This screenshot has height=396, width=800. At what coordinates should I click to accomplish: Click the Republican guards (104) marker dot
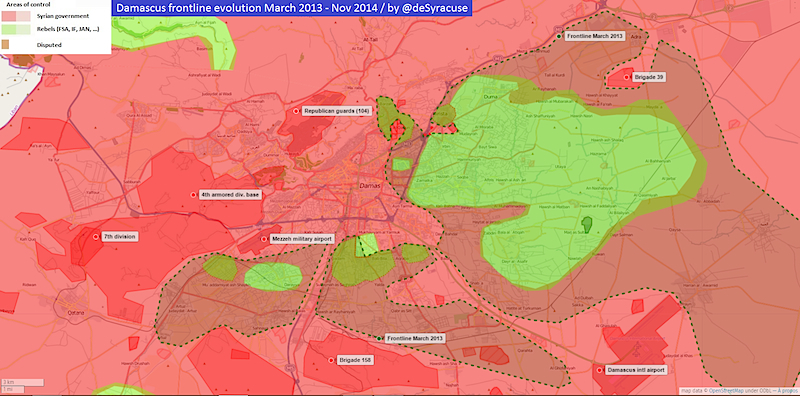(x=295, y=111)
